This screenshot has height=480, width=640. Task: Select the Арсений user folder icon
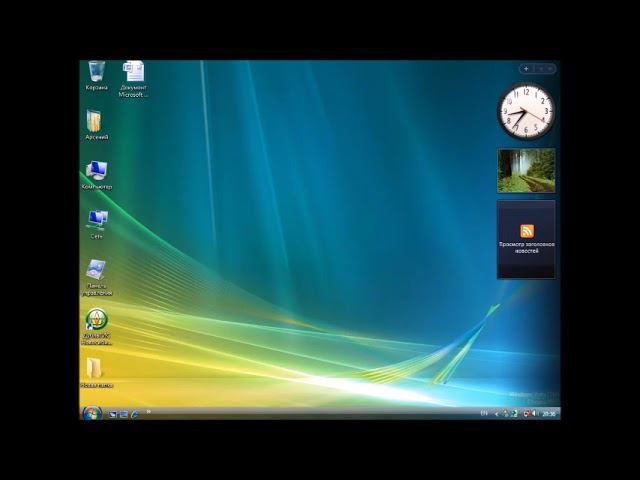click(96, 125)
